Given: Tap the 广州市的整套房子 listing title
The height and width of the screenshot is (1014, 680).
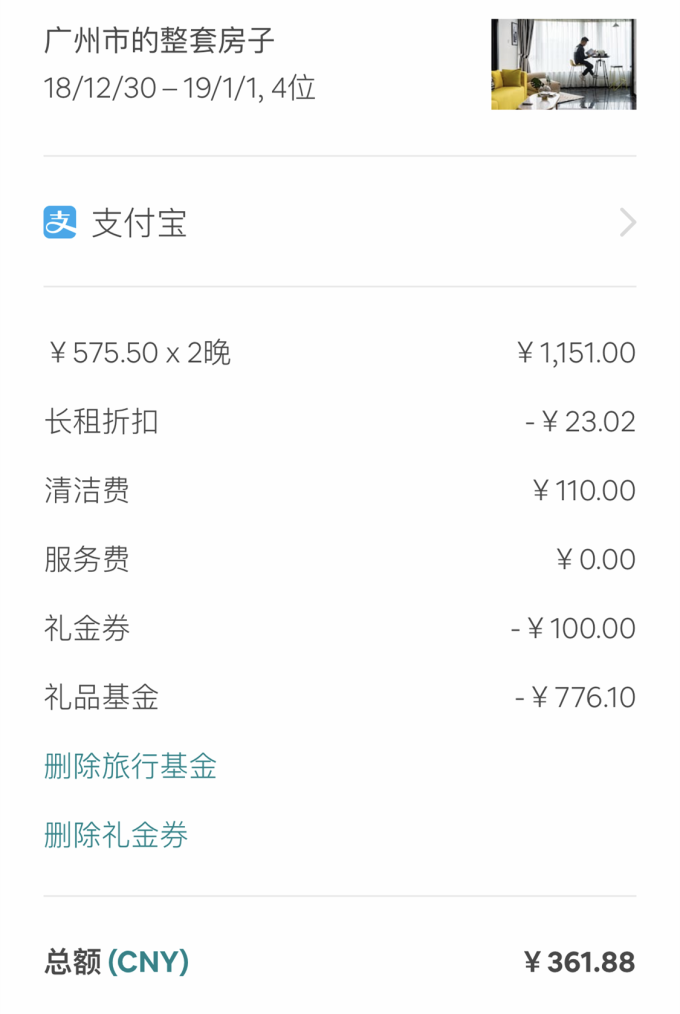Looking at the screenshot, I should 159,41.
